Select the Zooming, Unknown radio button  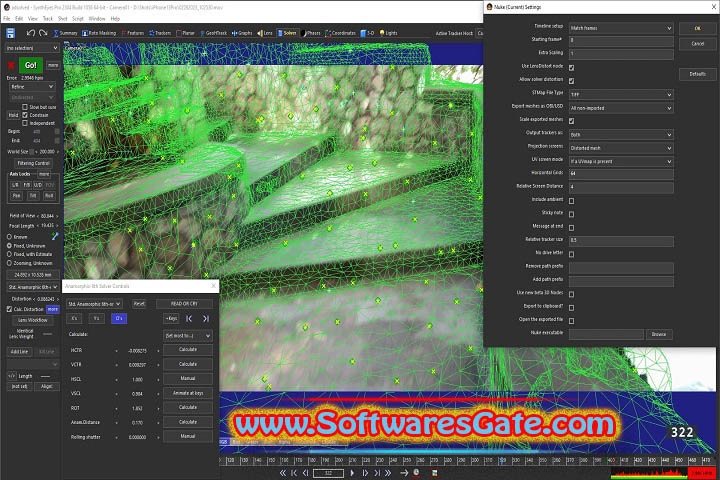9,263
